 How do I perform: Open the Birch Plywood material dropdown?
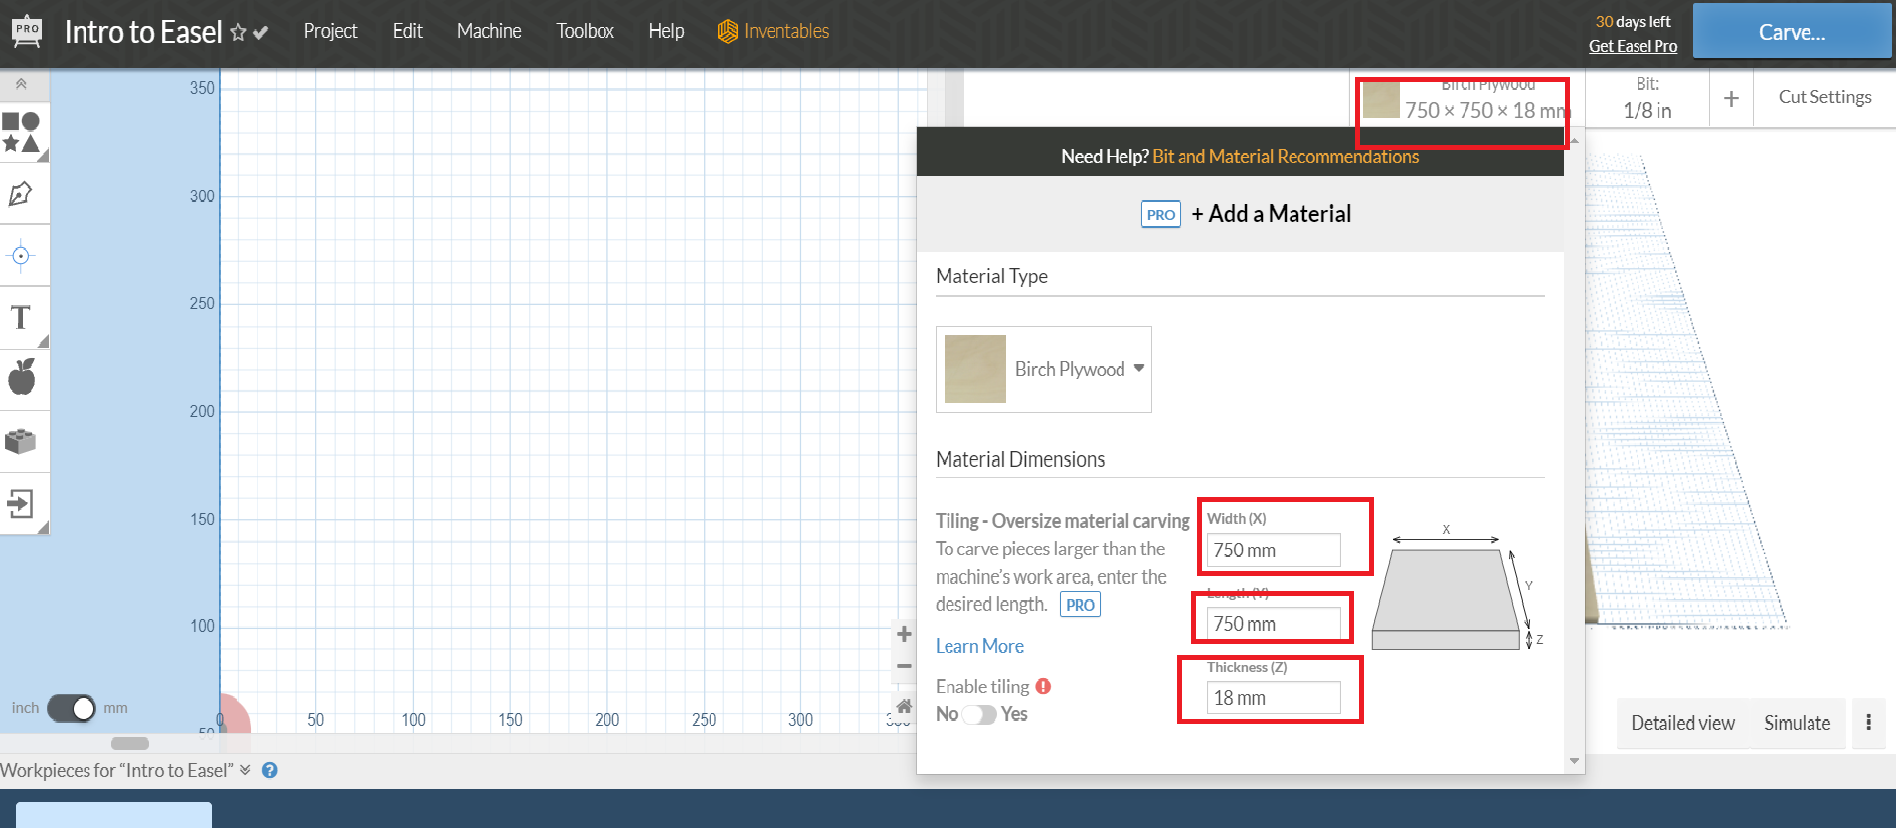pos(1043,369)
